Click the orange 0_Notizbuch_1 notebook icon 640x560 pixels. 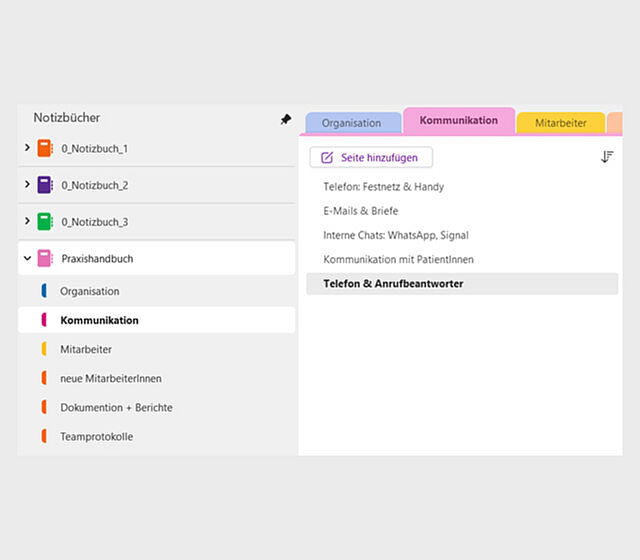pos(44,148)
